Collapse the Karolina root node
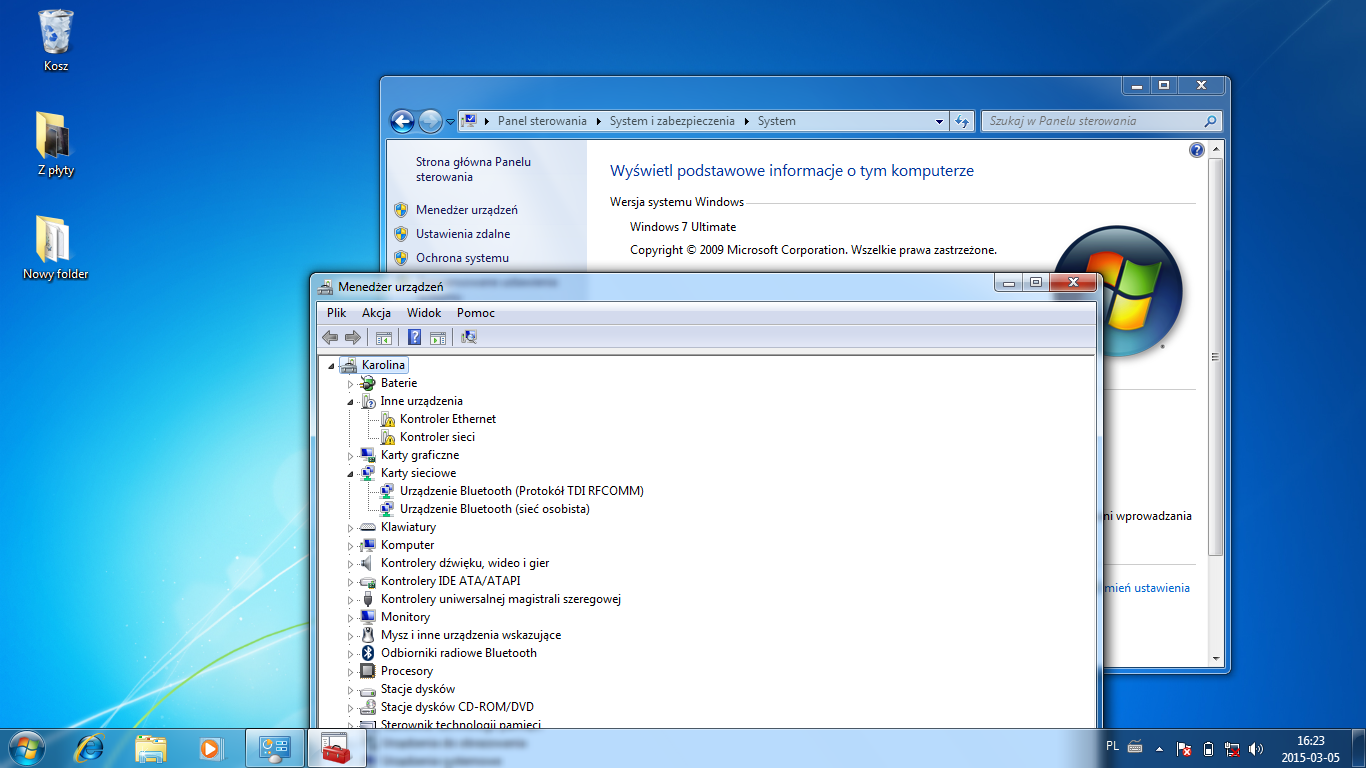The image size is (1366, 768). click(x=332, y=365)
